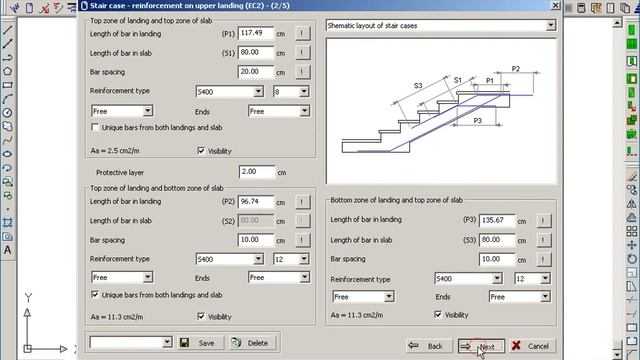The height and width of the screenshot is (360, 640).
Task: Select the Point tool in left toolbar
Action: click(7, 209)
